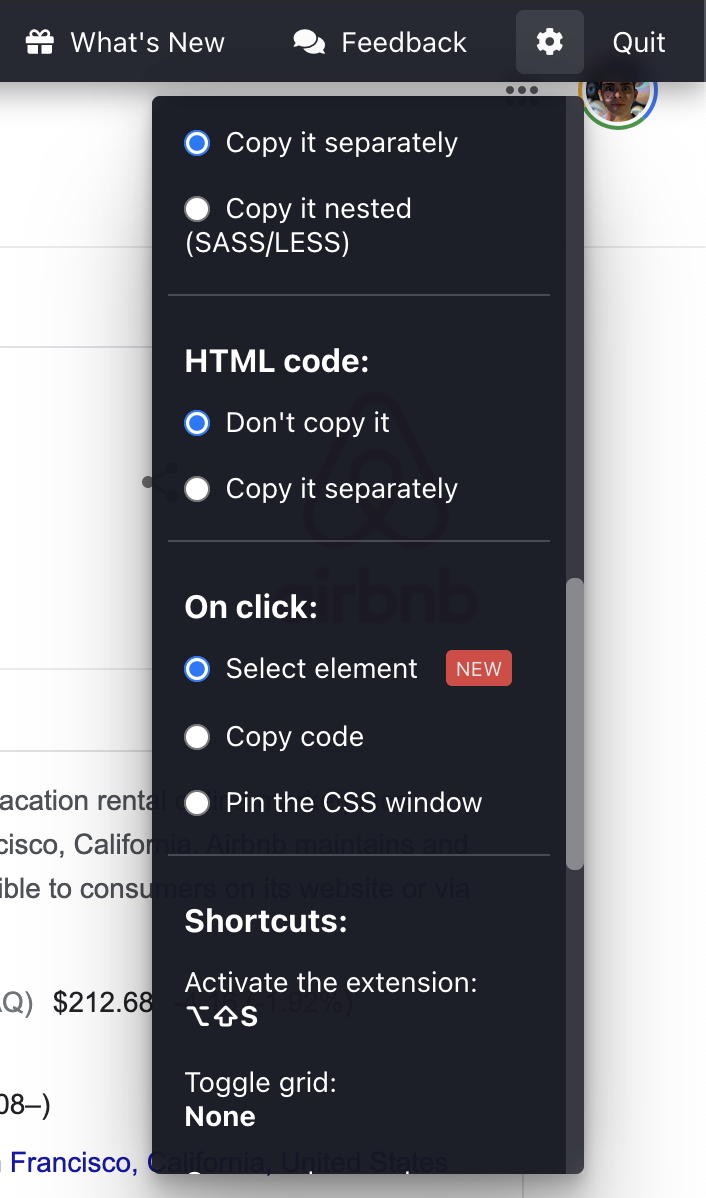
Task: Click the red NEW badge
Action: pyautogui.click(x=479, y=669)
